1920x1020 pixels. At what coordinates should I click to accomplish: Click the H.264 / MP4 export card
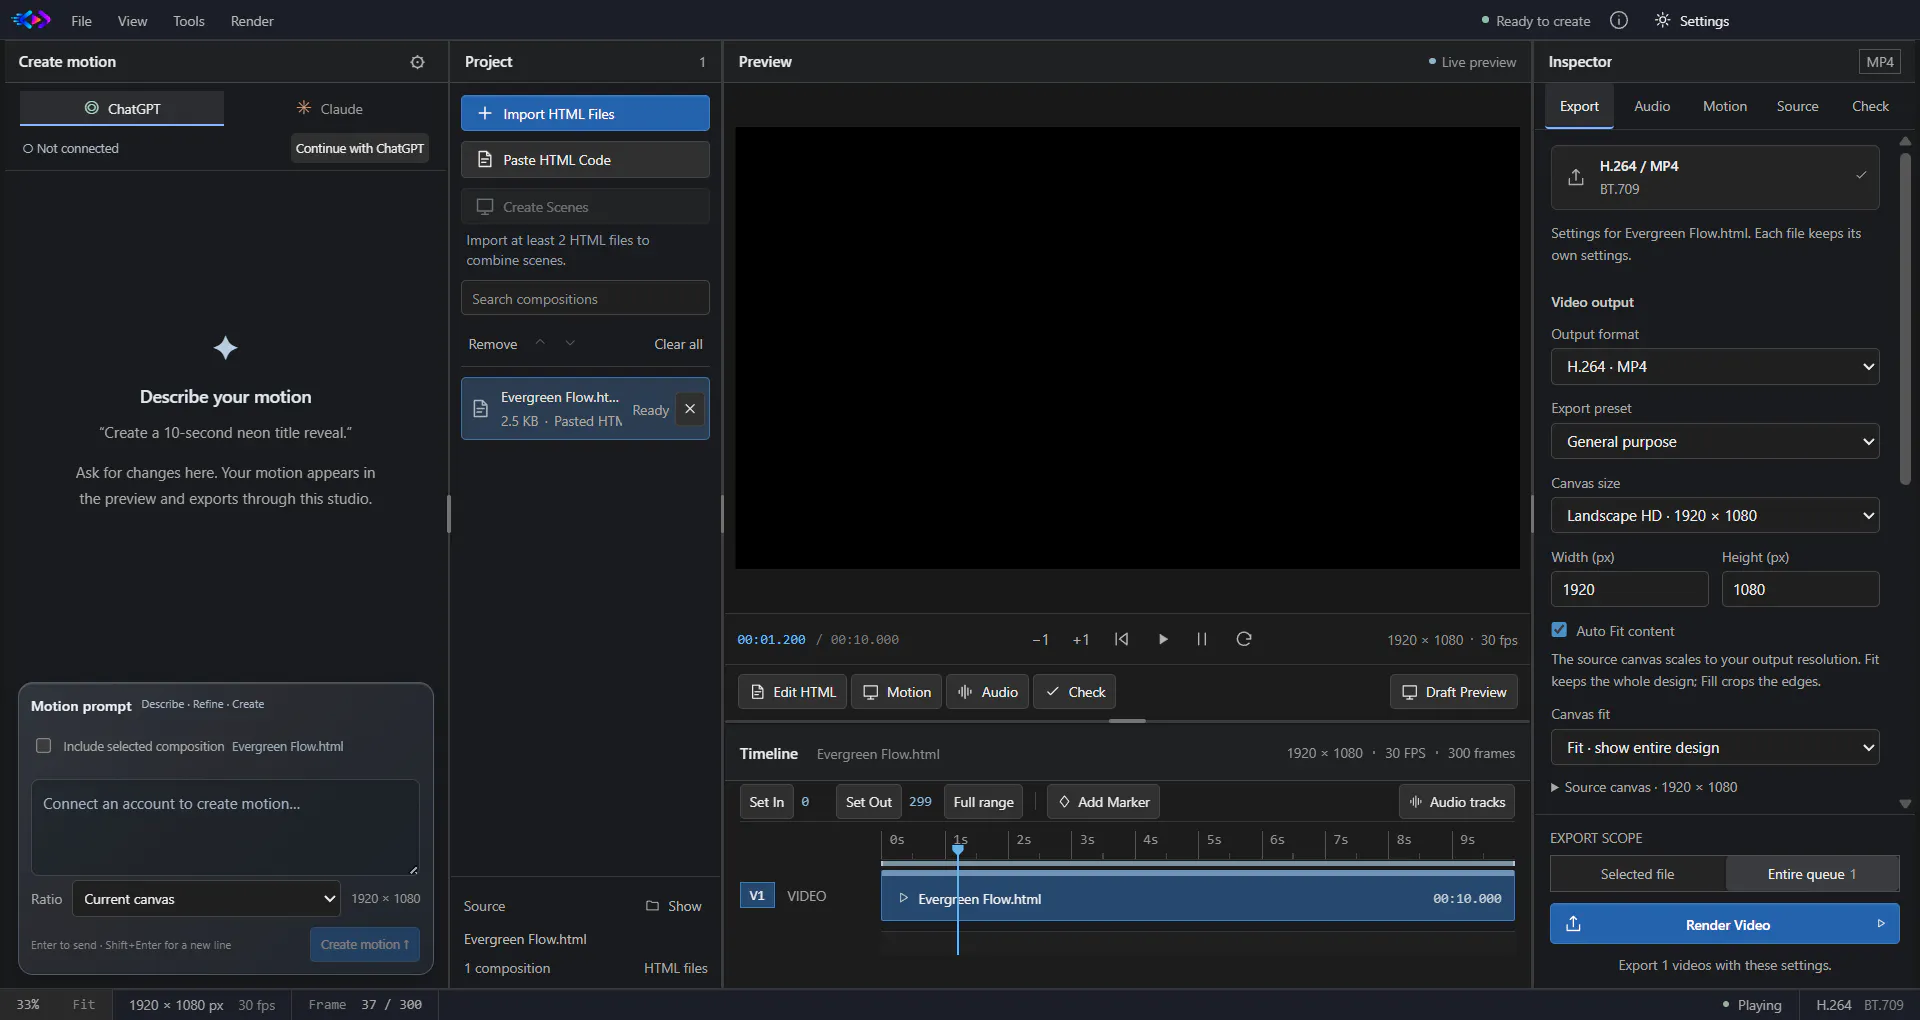click(x=1715, y=177)
